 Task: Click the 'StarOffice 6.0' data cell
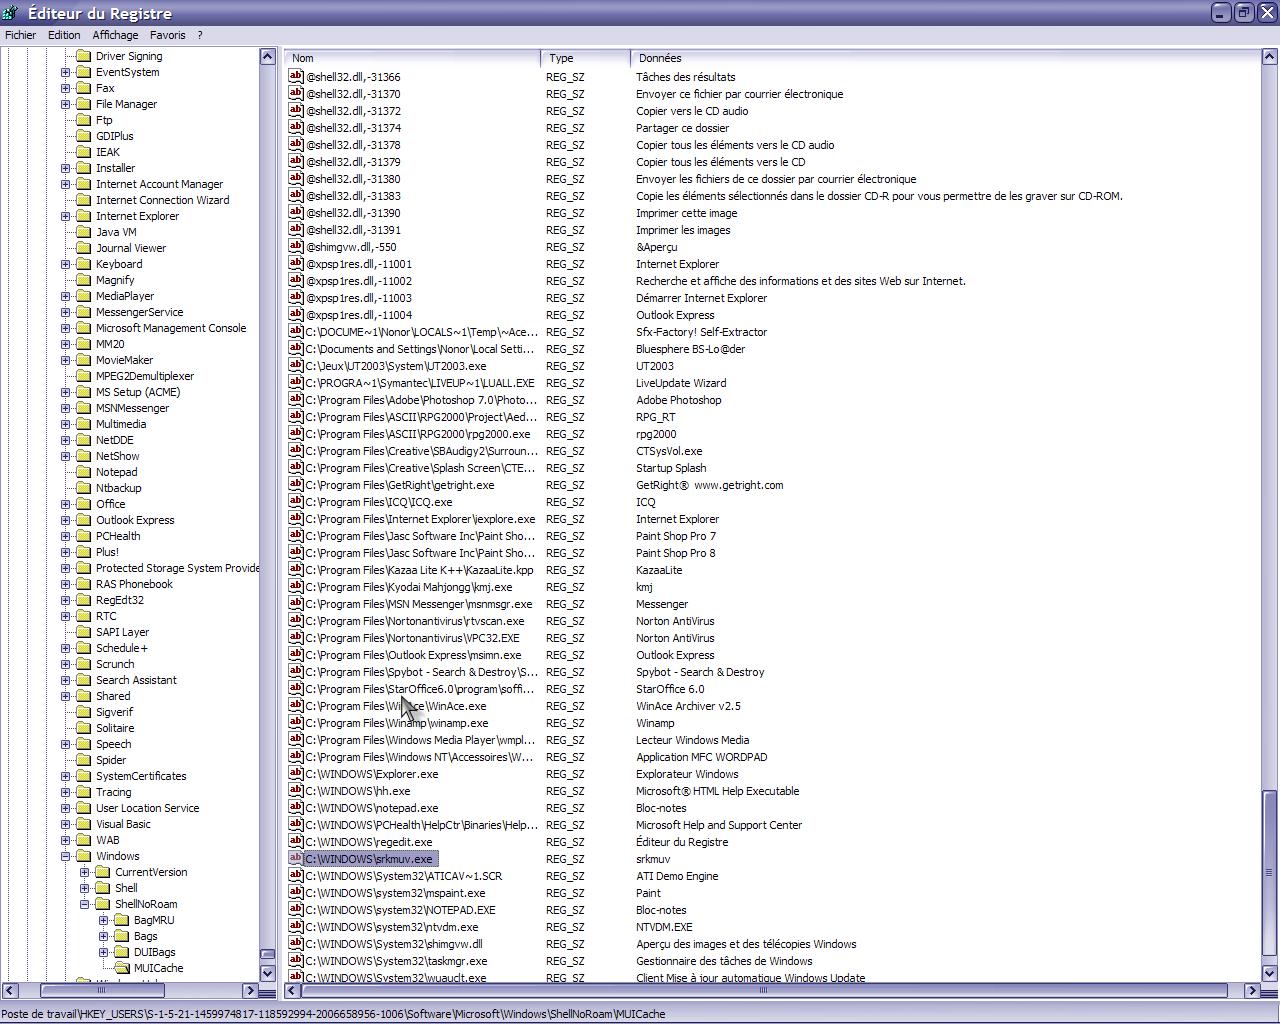670,689
